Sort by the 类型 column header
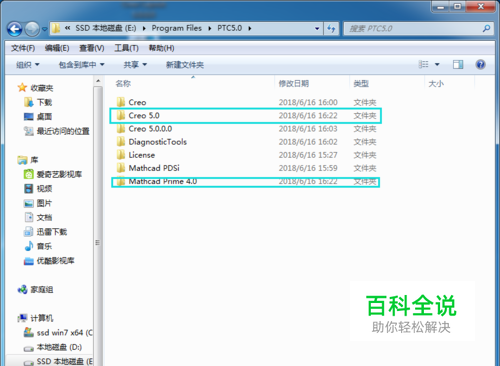Screen dimensions: 500x366 (361, 83)
